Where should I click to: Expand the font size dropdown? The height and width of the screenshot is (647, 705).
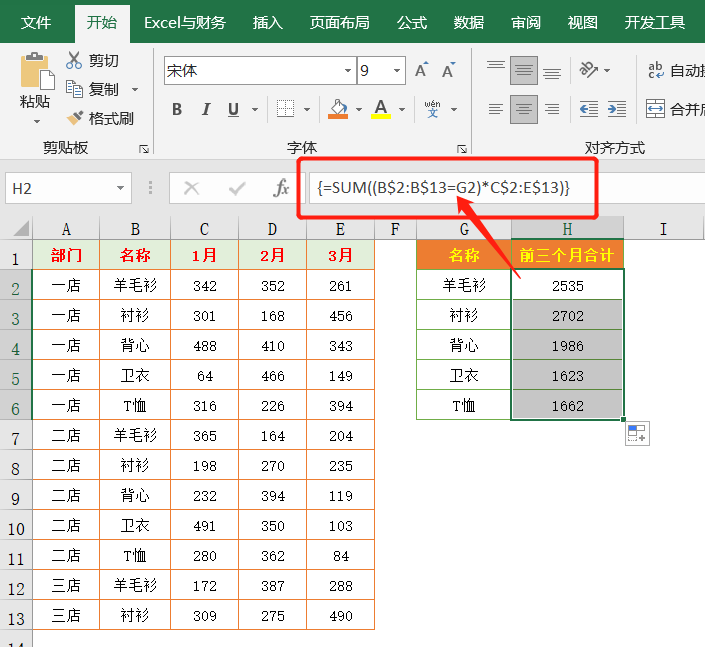coord(398,71)
